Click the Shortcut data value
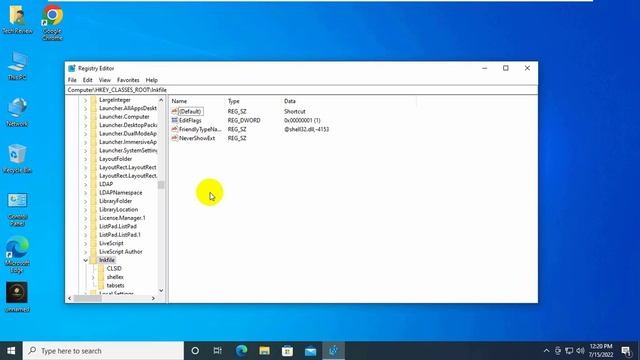640x360 pixels. [x=295, y=111]
